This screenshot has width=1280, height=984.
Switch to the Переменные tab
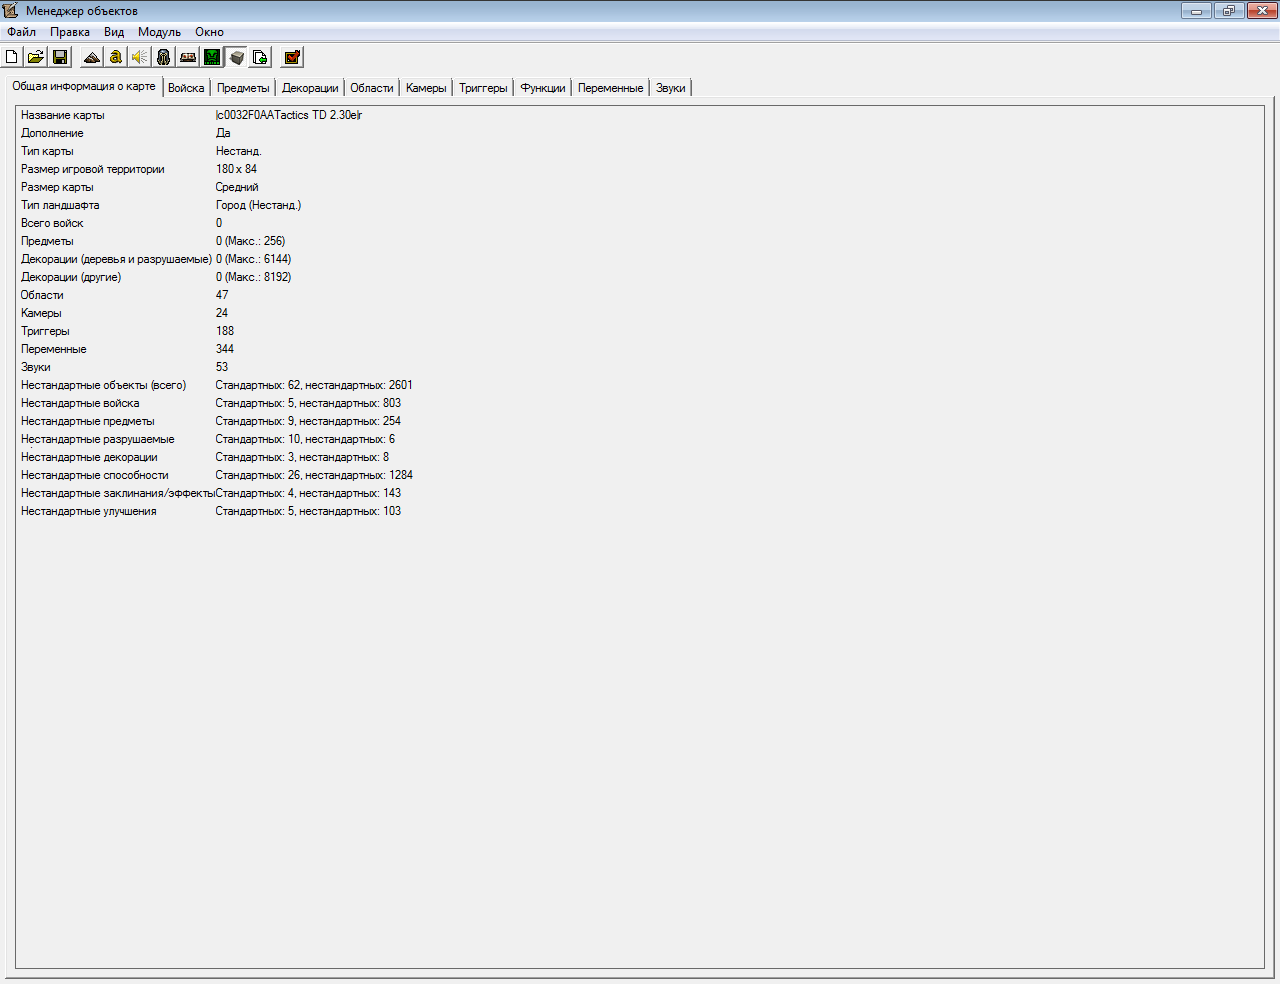[x=610, y=88]
